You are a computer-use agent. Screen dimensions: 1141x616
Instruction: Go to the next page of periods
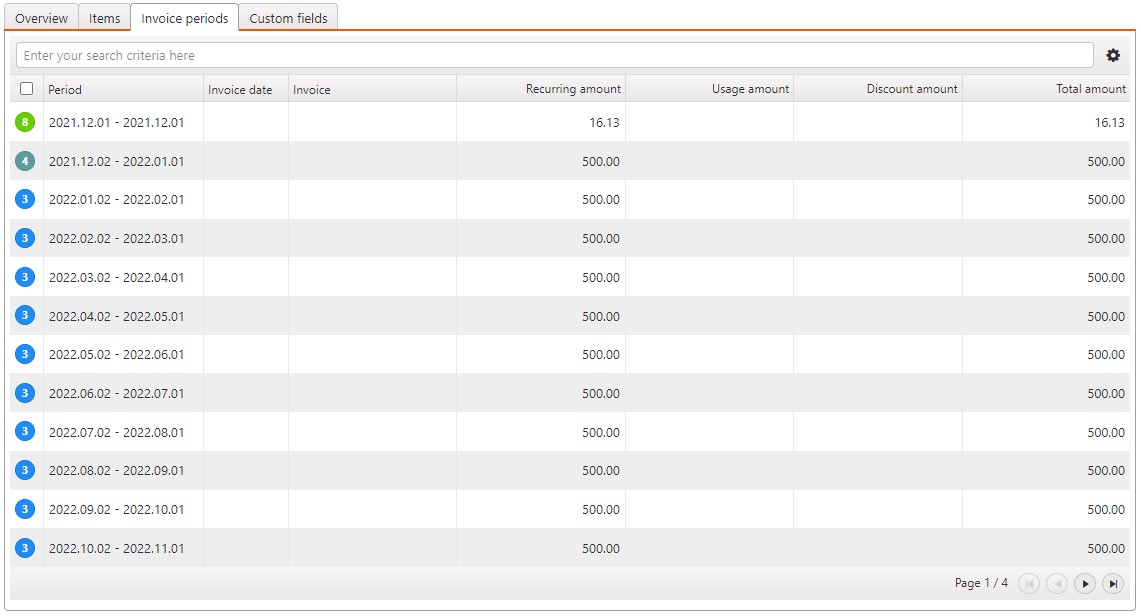(x=1085, y=584)
